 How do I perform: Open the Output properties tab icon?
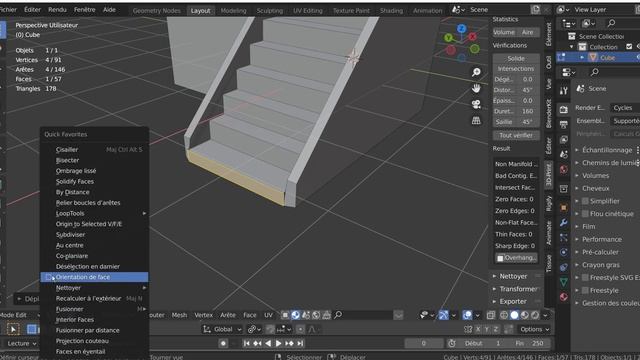coord(564,124)
